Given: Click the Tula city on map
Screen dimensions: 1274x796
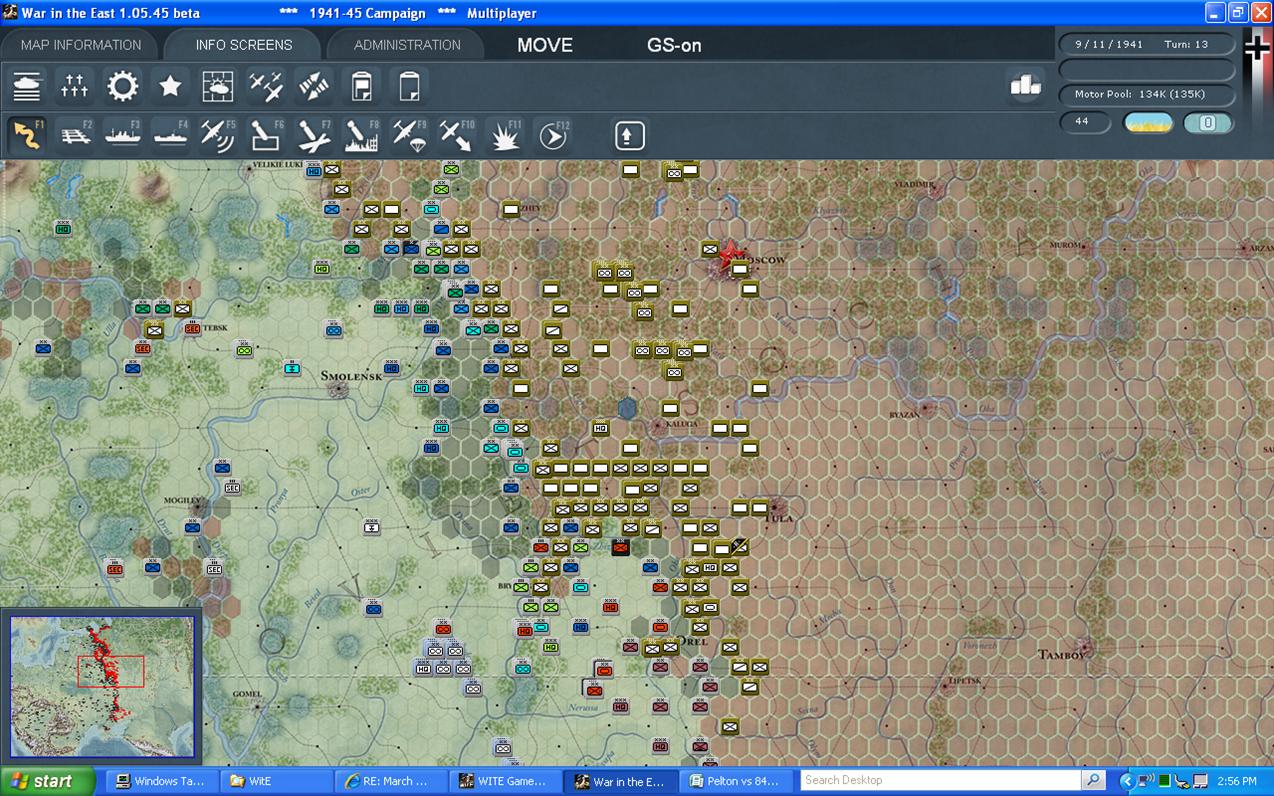Looking at the screenshot, I should coord(777,519).
